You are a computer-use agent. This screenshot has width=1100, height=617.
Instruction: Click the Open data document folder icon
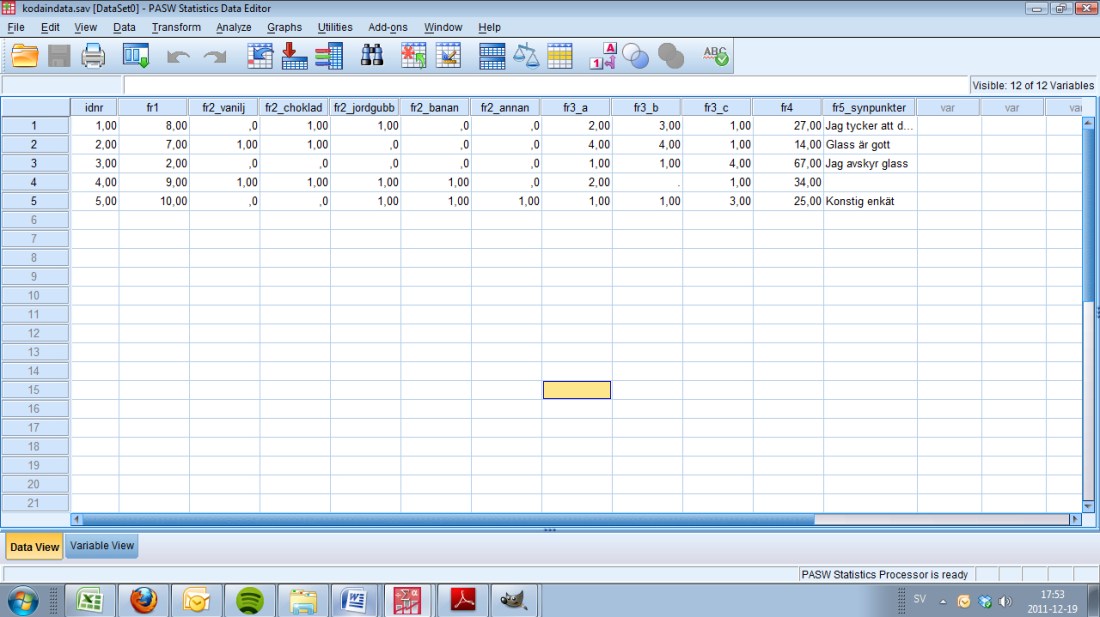[25, 57]
